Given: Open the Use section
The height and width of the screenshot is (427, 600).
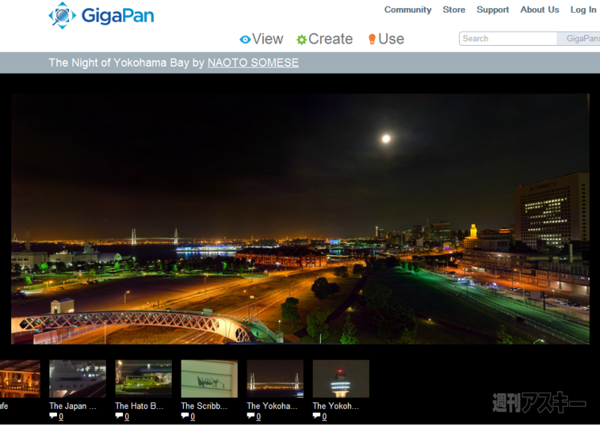Looking at the screenshot, I should coord(391,39).
